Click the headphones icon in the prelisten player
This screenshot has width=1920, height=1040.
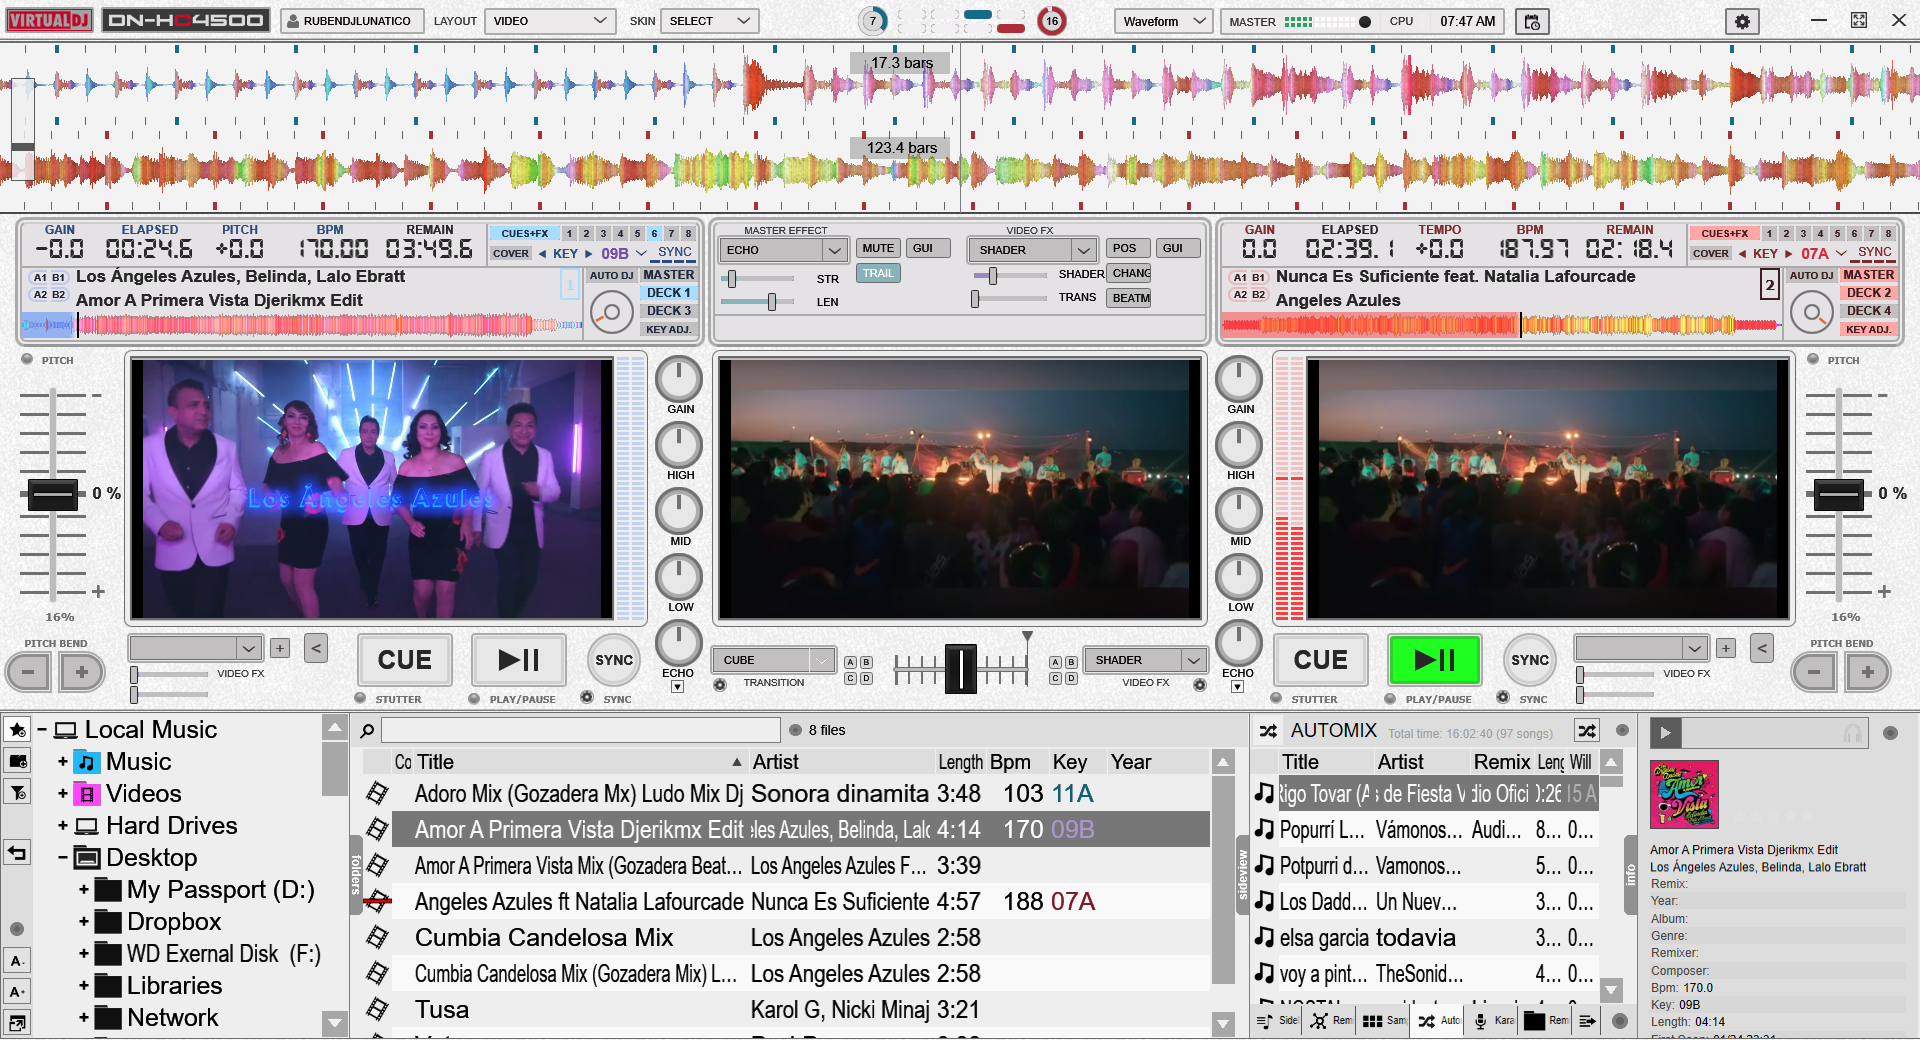(x=1852, y=733)
